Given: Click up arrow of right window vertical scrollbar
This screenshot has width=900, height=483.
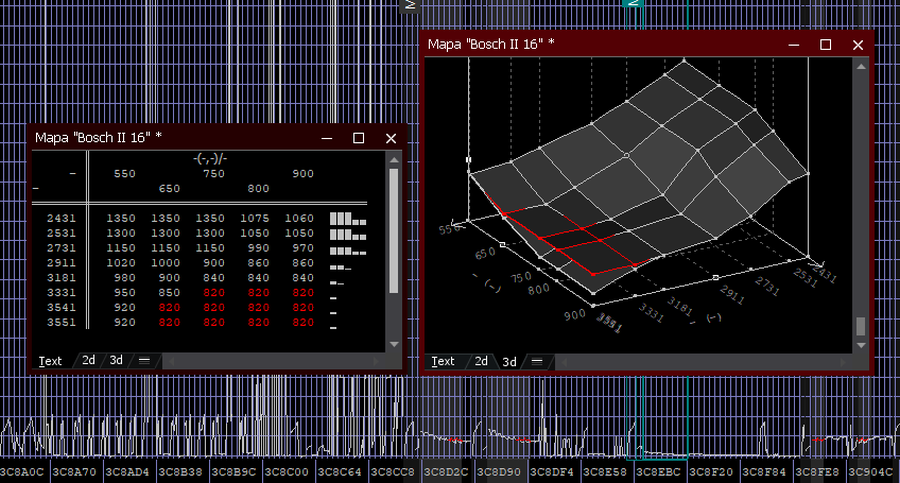Looking at the screenshot, I should click(x=861, y=67).
